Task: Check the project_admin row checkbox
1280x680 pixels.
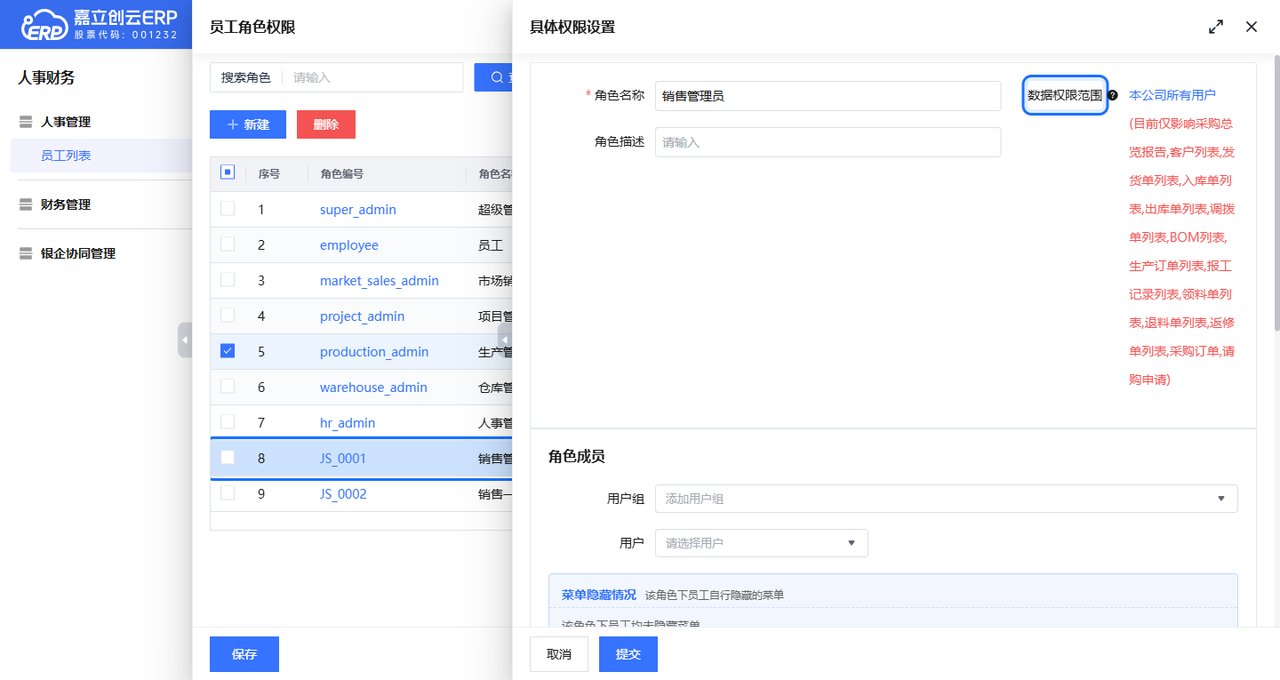Action: [227, 315]
